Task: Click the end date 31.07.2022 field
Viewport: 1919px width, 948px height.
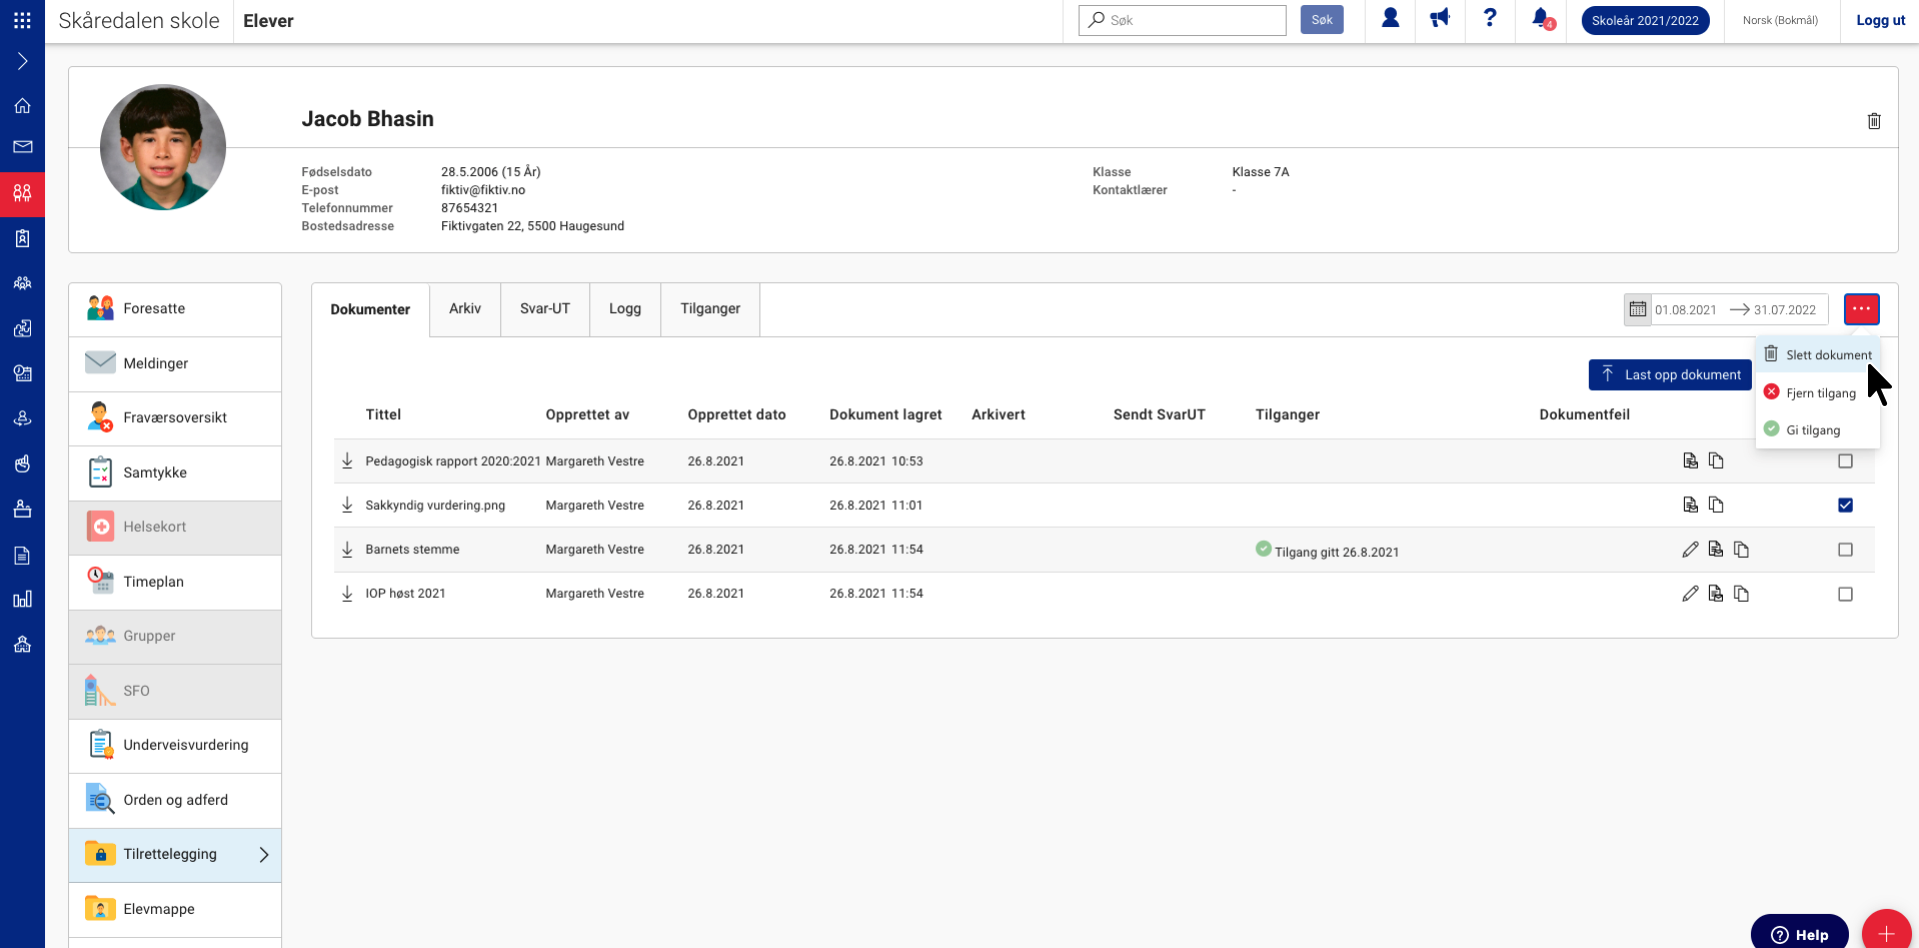Action: point(1786,310)
